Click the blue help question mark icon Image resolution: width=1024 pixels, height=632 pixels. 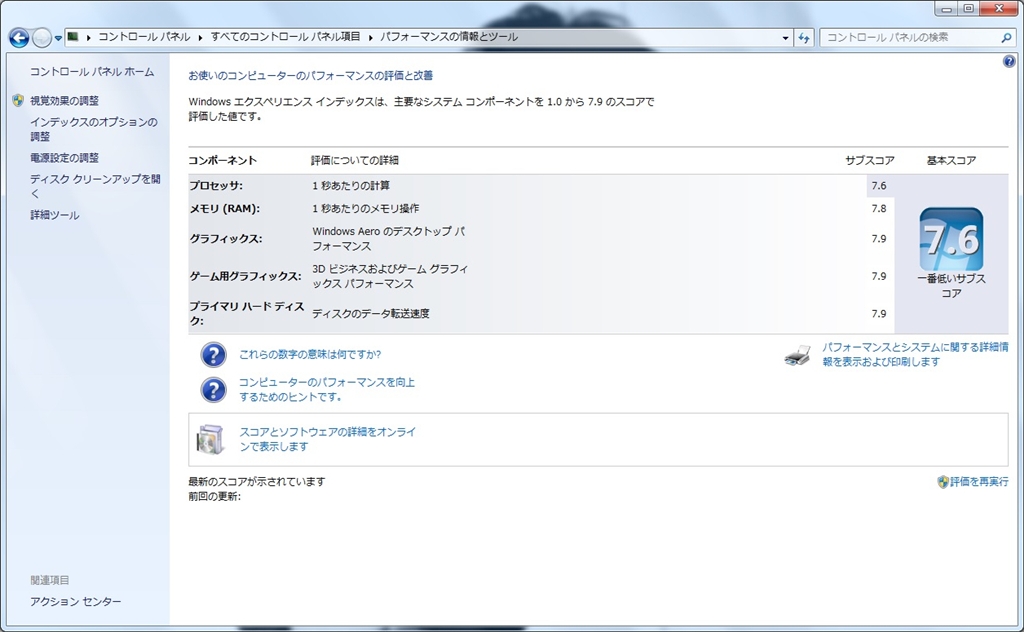[1008, 62]
